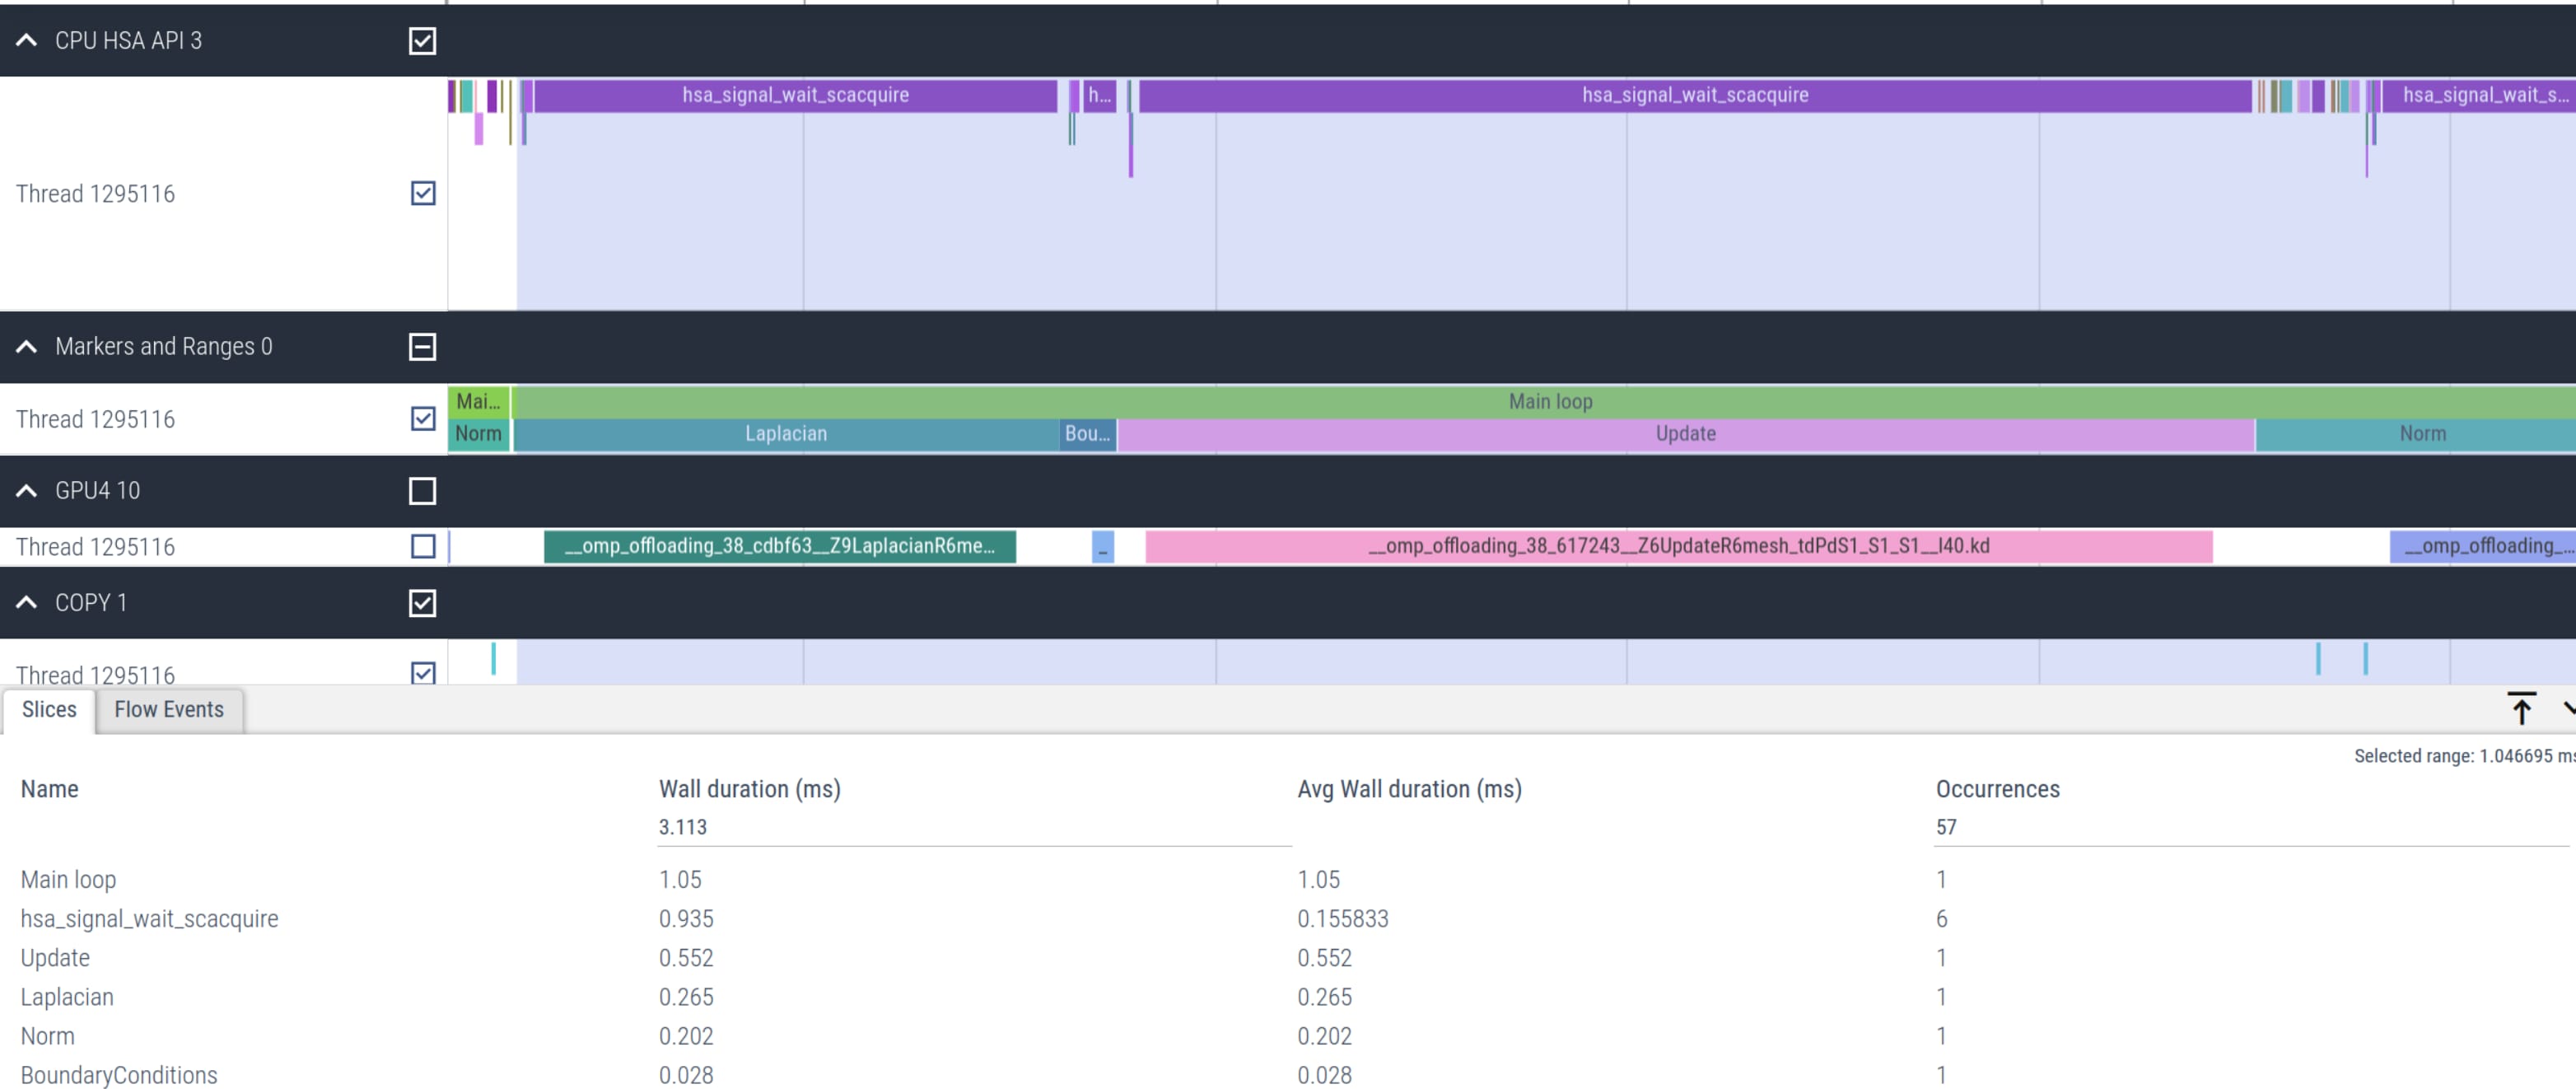
Task: Switch to the Flow Events tab
Action: pyautogui.click(x=169, y=710)
